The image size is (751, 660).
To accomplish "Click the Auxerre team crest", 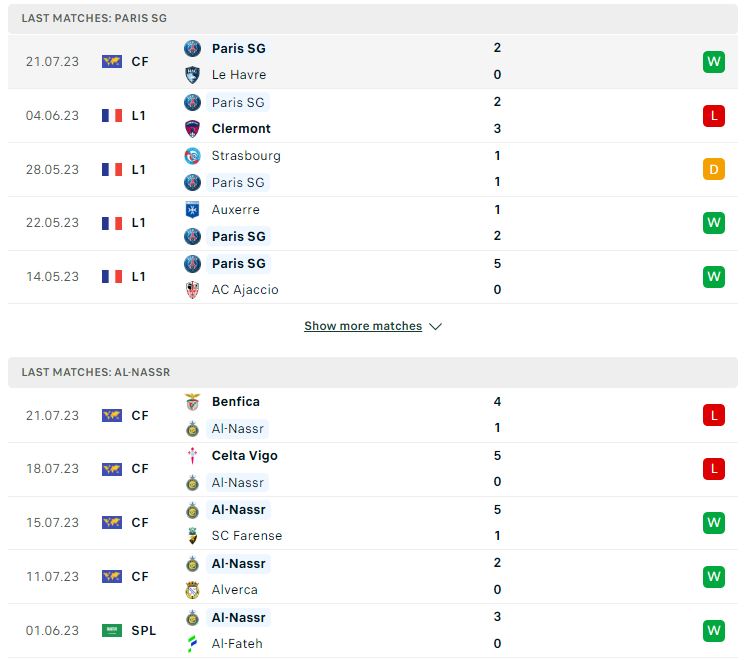I will [192, 209].
